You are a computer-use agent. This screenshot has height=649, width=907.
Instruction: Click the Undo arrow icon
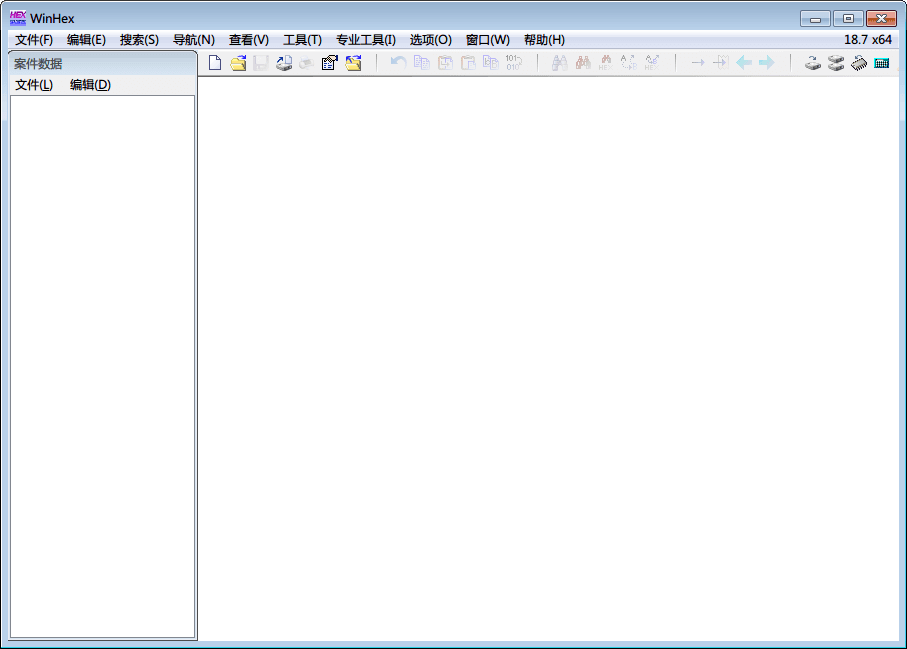[x=398, y=62]
